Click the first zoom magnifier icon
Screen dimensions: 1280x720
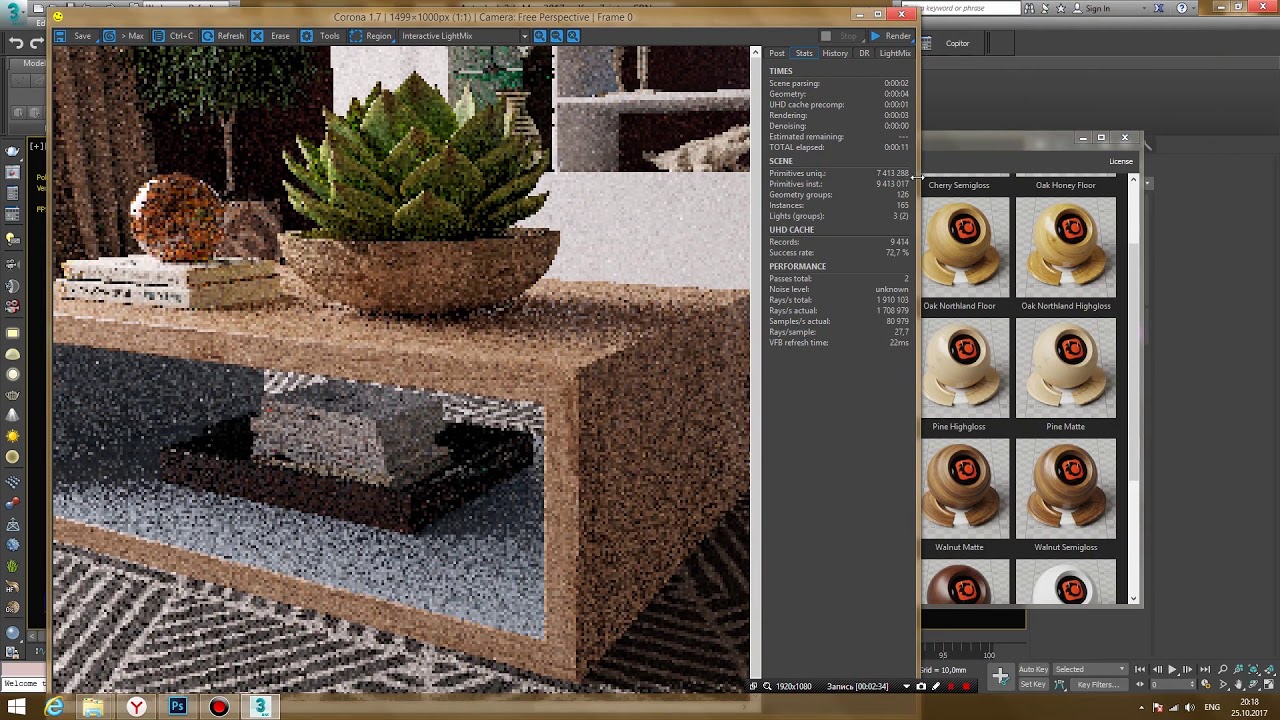tap(540, 36)
